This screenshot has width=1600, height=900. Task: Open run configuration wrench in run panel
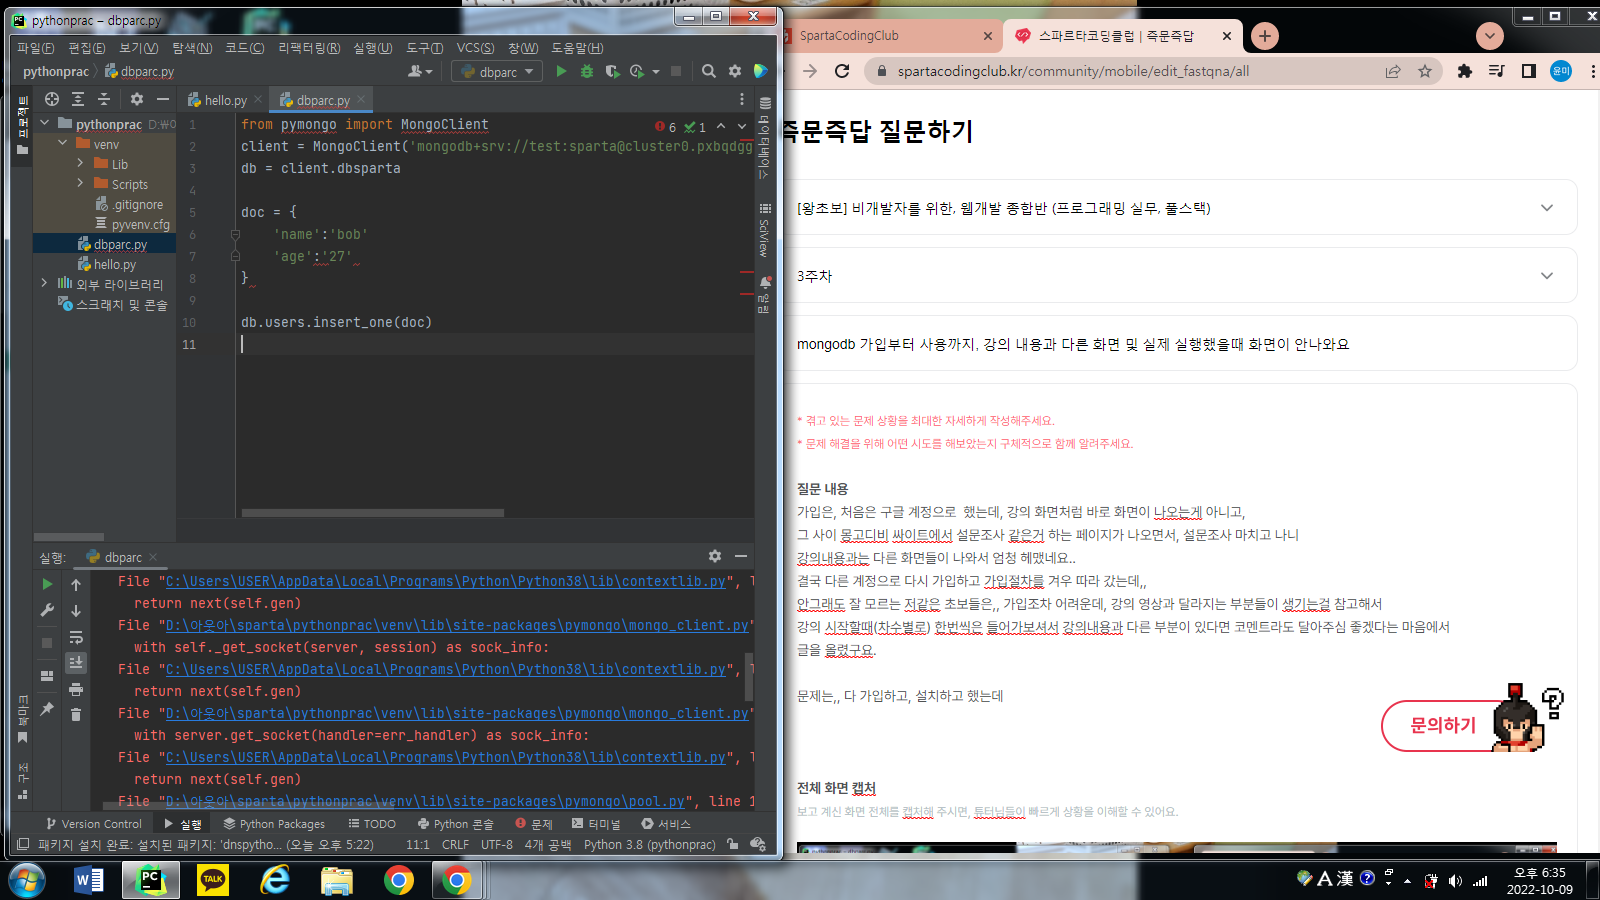coord(47,610)
